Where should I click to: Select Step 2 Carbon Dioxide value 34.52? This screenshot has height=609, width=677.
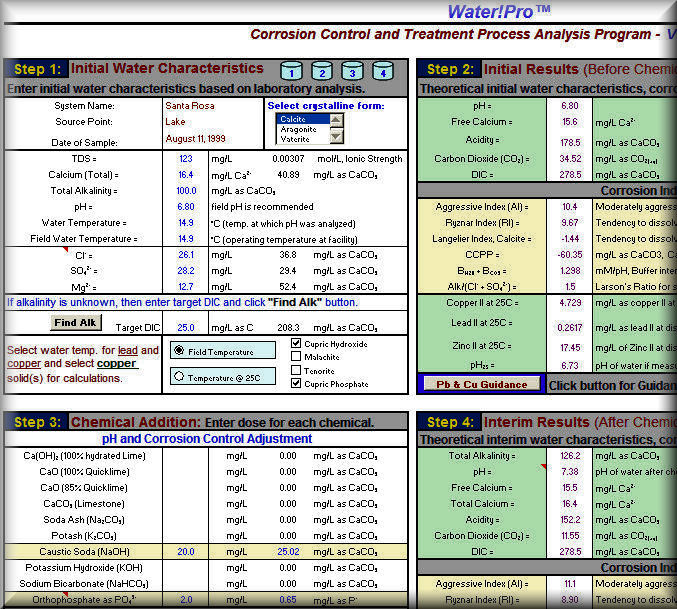pyautogui.click(x=569, y=159)
